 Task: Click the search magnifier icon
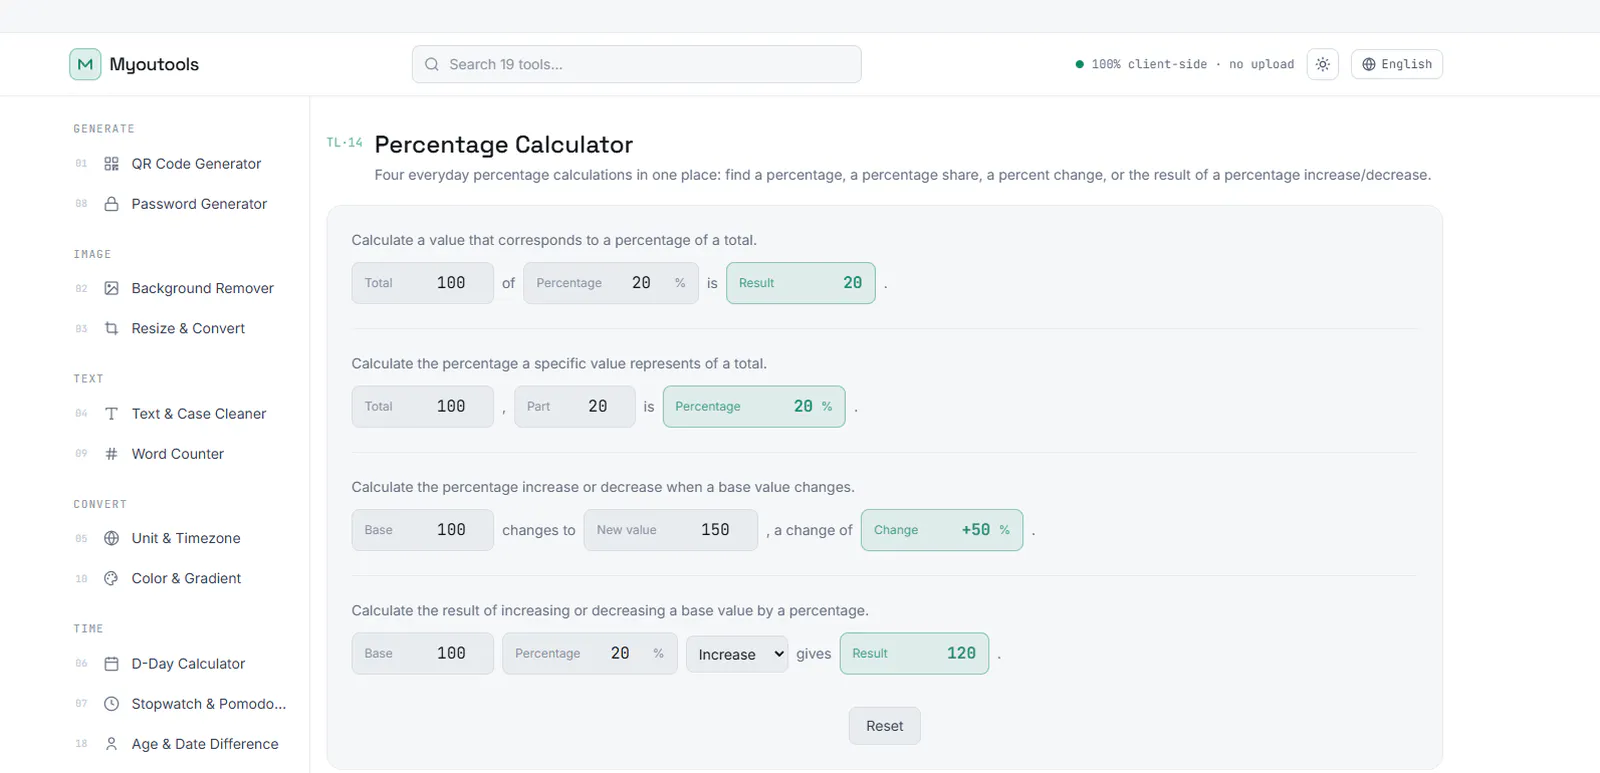(x=432, y=64)
